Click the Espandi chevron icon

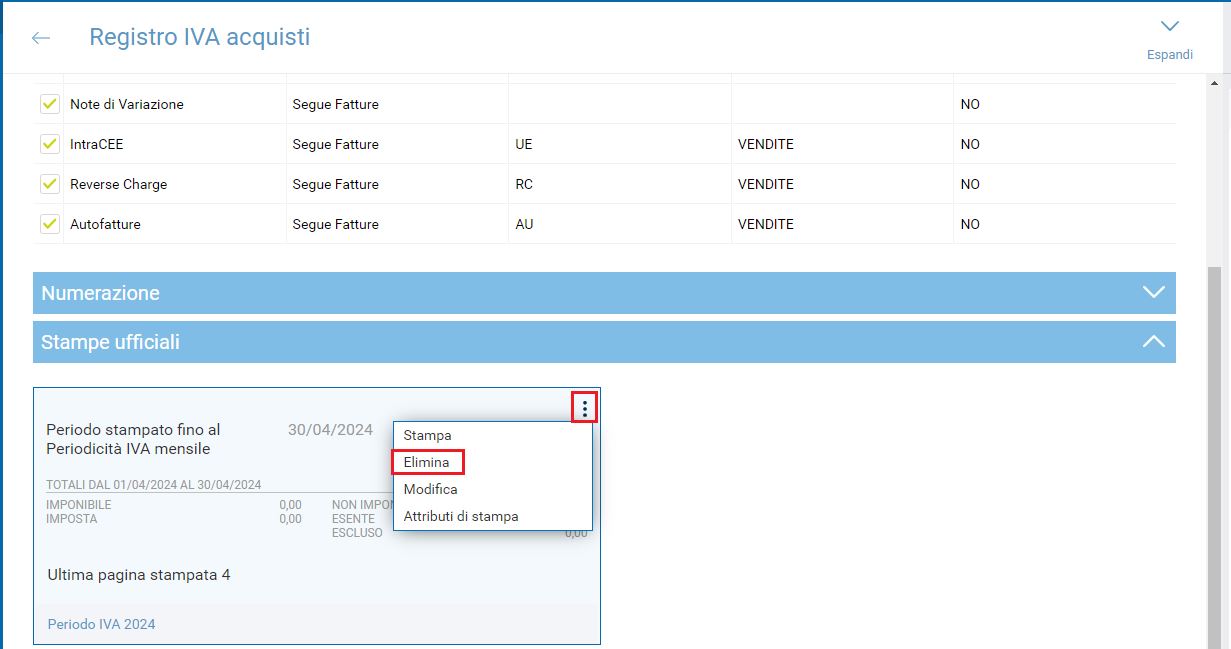1170,26
